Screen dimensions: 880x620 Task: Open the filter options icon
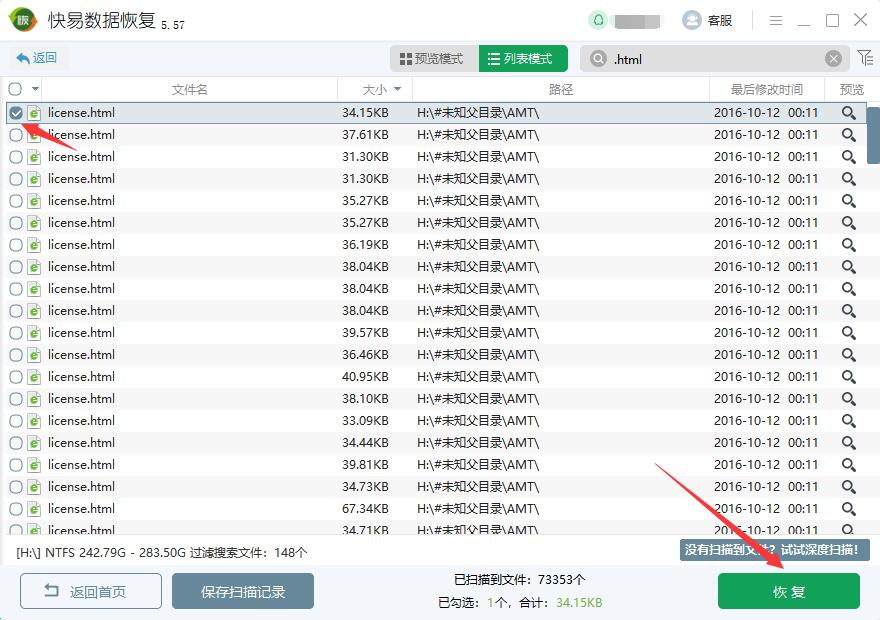[x=865, y=57]
